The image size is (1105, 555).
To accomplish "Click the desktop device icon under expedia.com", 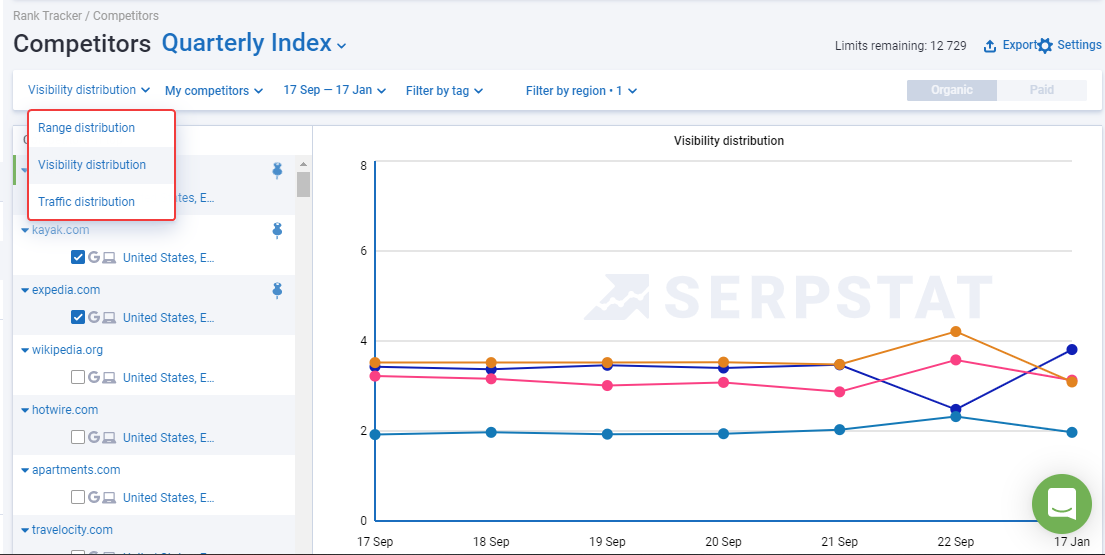I will [109, 318].
